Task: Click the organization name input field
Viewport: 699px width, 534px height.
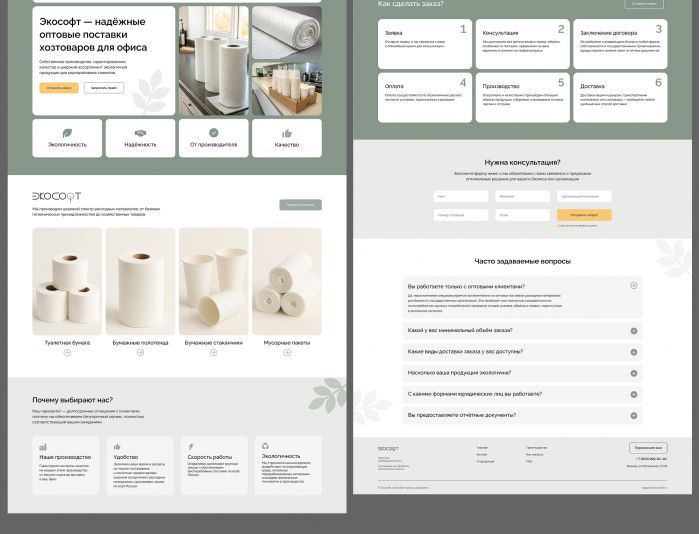Action: 584,196
